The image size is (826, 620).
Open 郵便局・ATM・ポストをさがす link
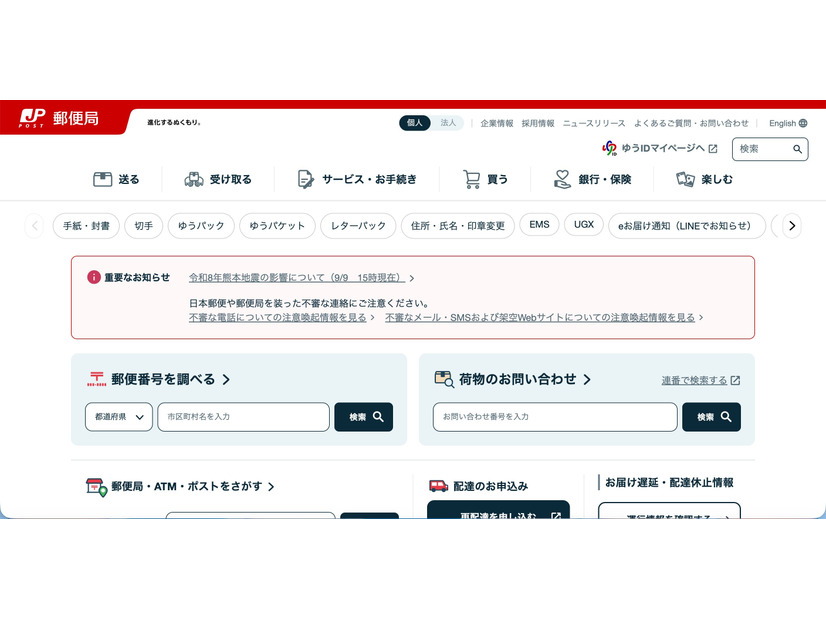(186, 486)
